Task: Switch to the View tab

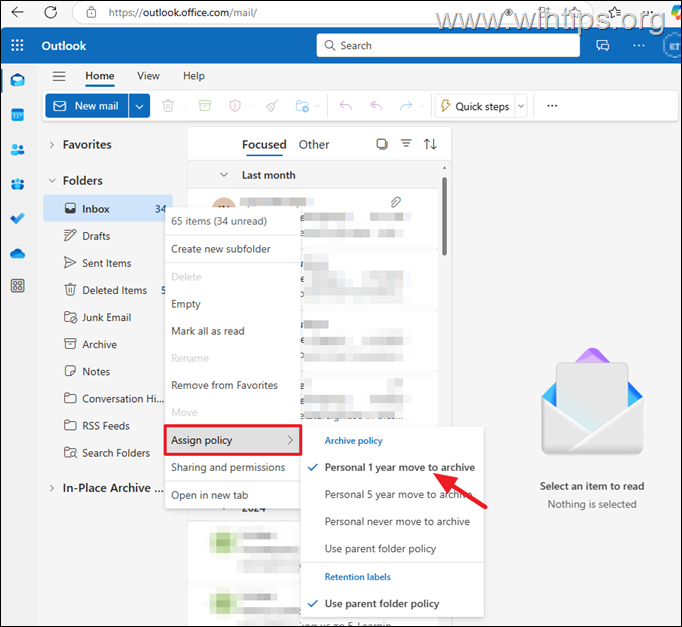Action: pos(148,76)
